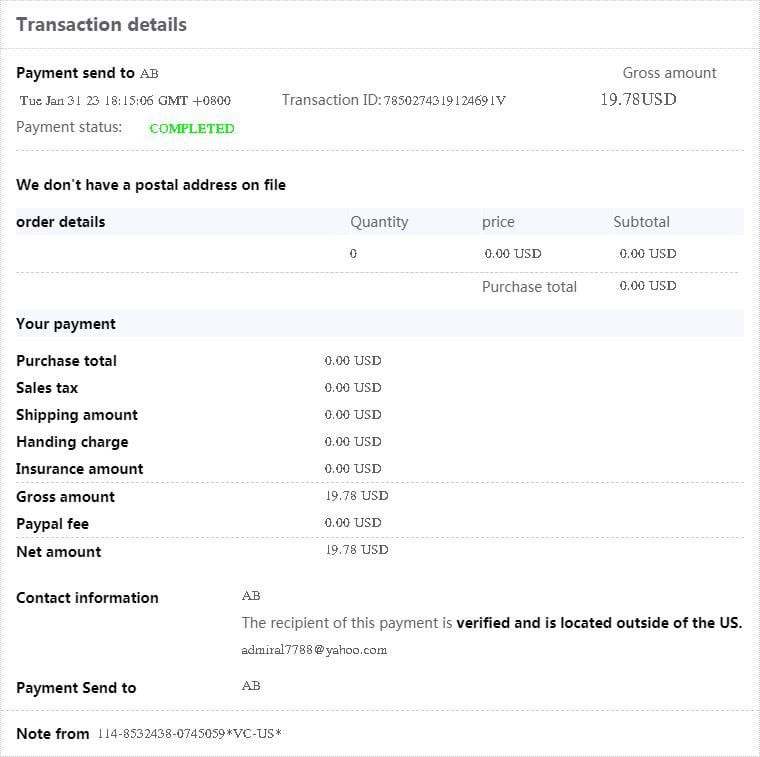
Task: Click the Transaction ID number
Action: click(x=445, y=101)
